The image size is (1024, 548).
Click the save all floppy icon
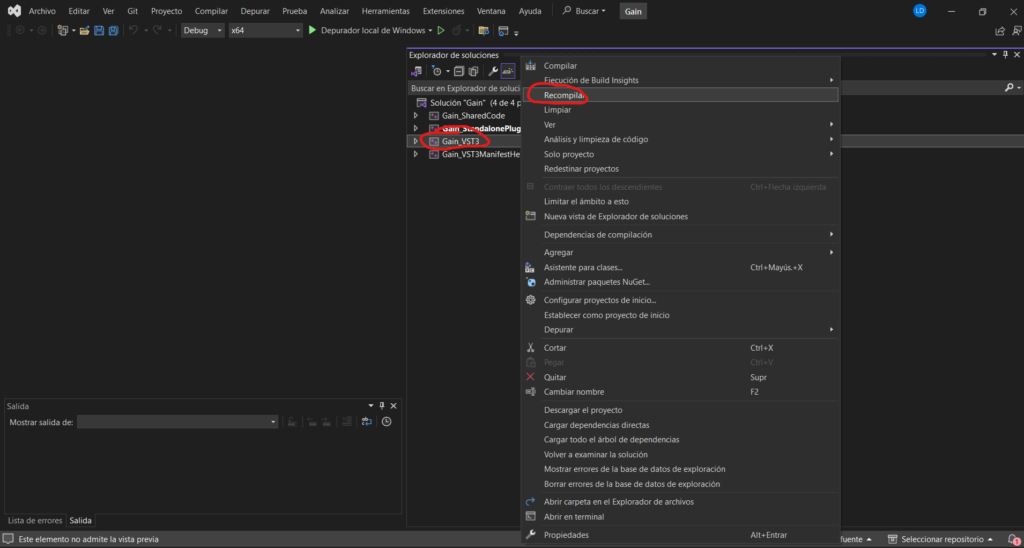click(114, 31)
